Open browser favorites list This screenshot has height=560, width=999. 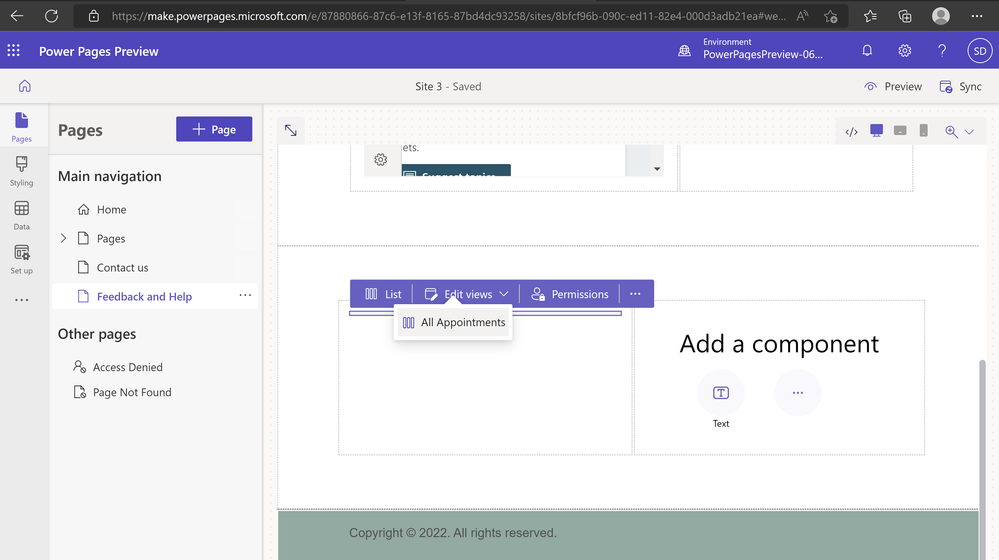click(870, 16)
